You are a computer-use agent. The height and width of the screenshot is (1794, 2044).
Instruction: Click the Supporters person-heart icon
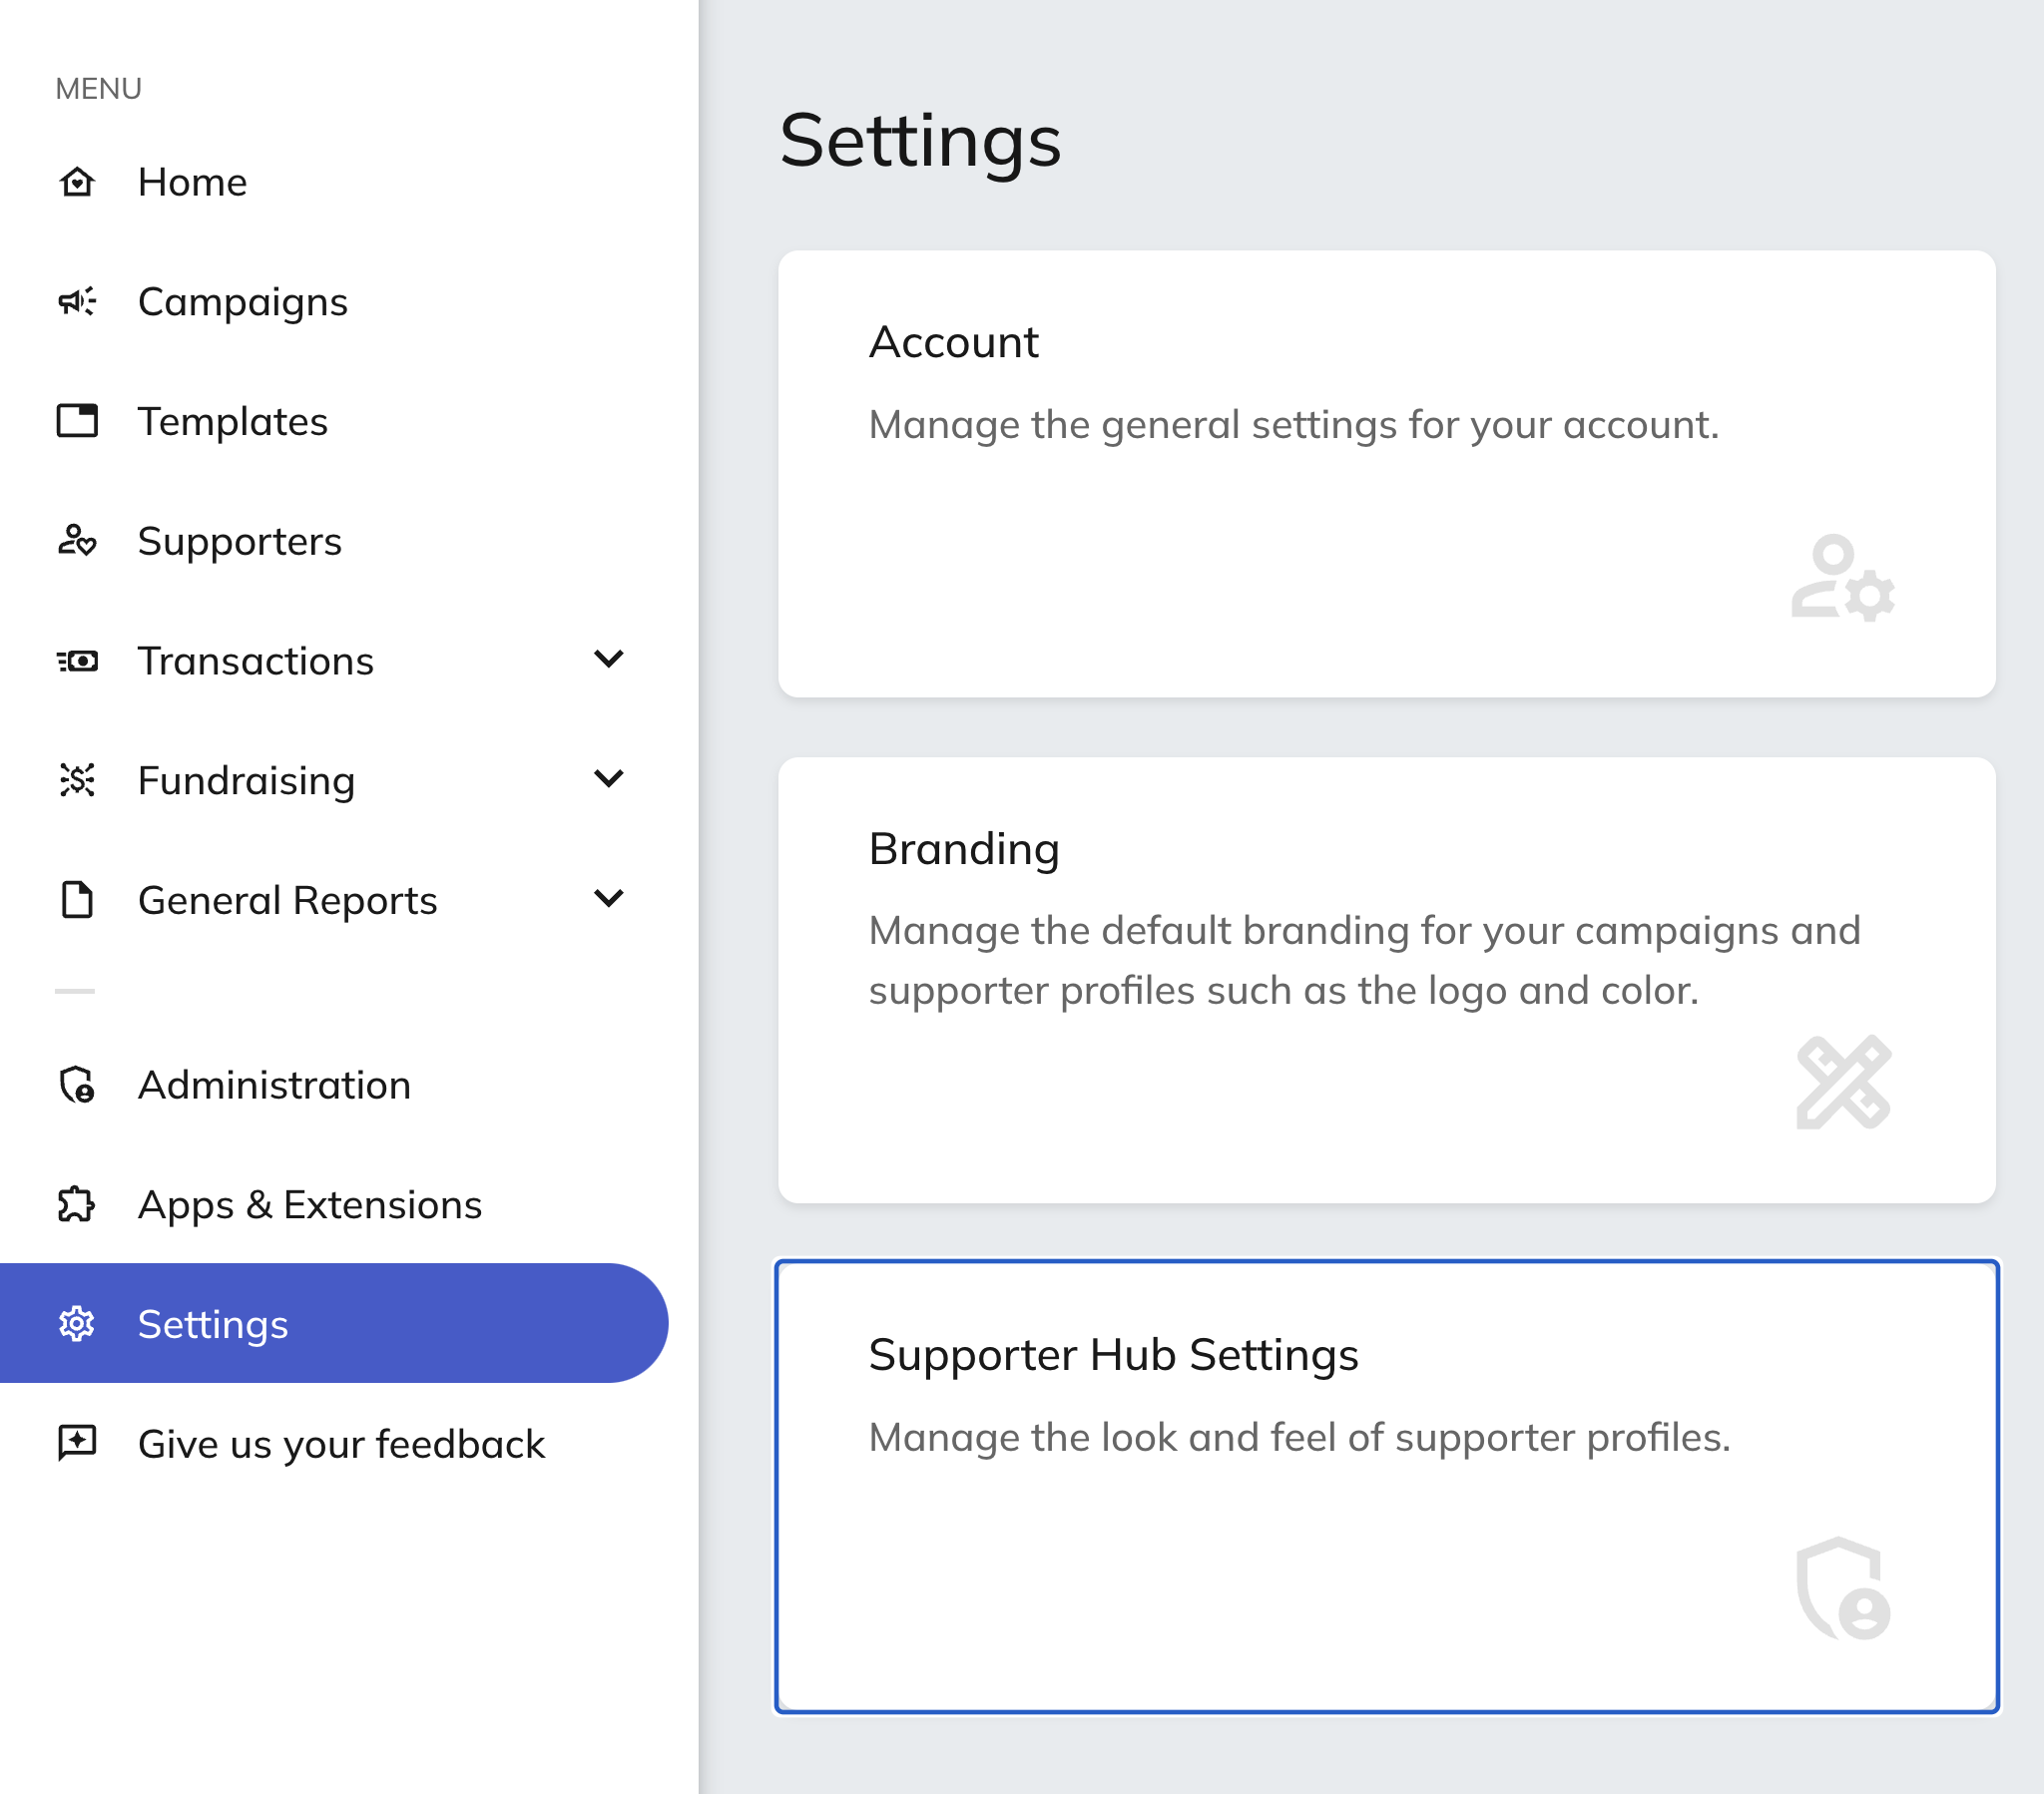pos(77,540)
